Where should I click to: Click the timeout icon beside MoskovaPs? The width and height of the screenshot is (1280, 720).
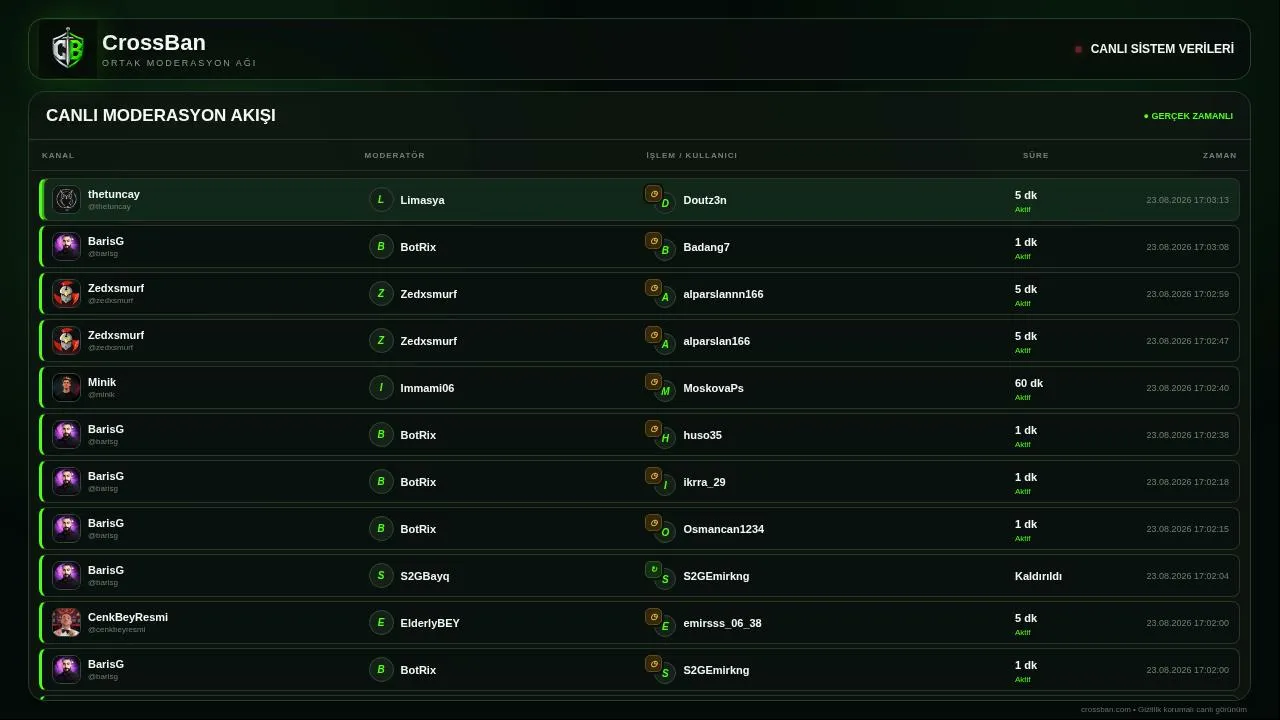click(653, 382)
